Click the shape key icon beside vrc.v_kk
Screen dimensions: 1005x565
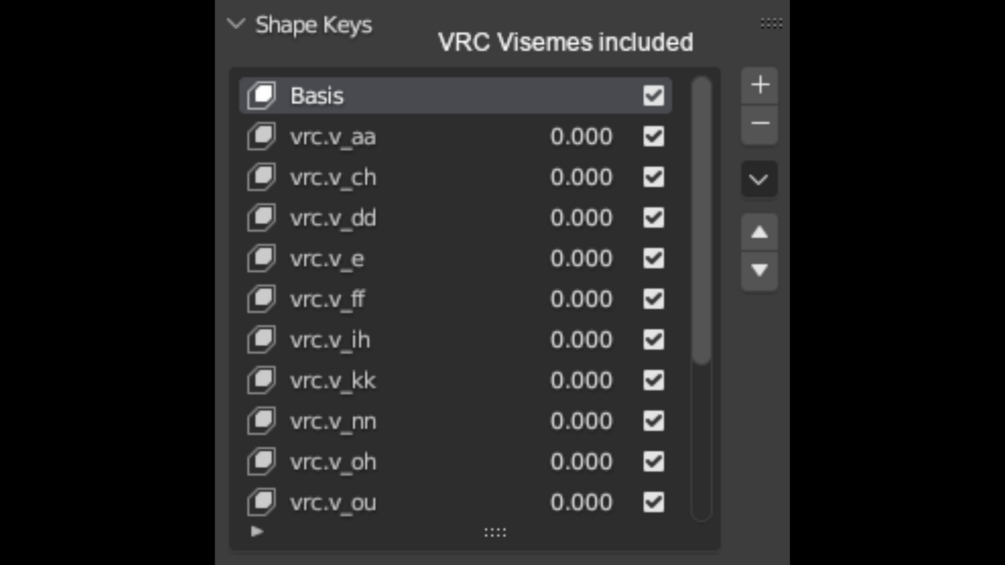tap(261, 381)
